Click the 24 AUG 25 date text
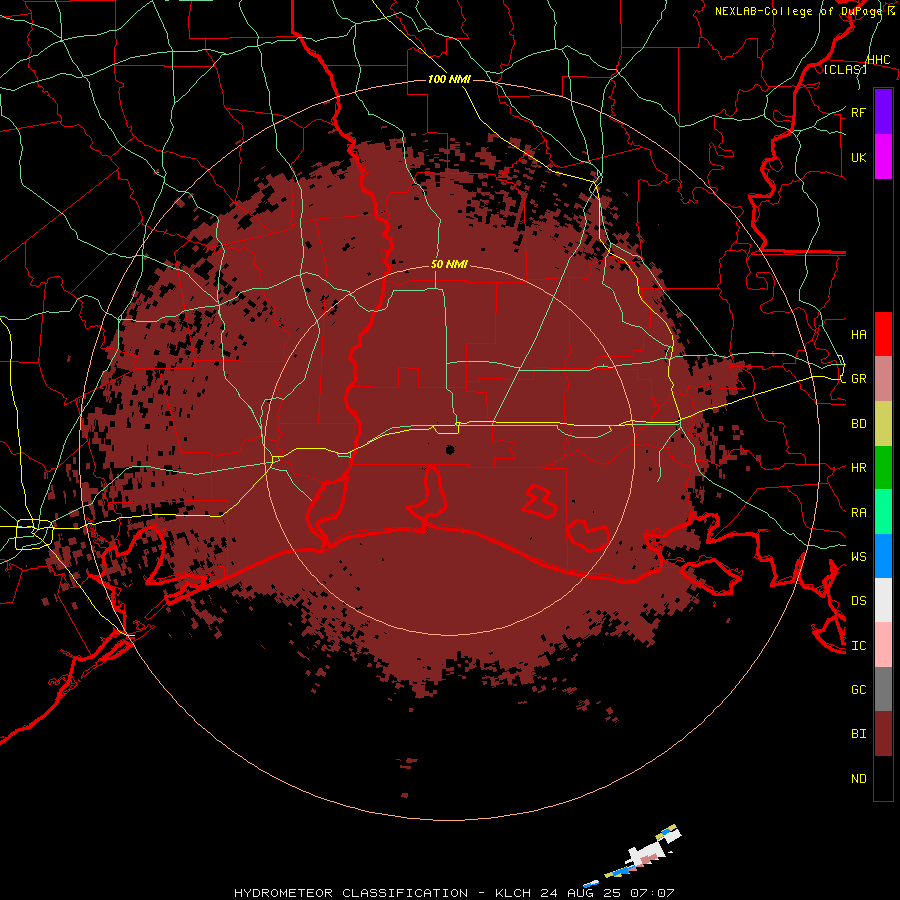Image resolution: width=900 pixels, height=900 pixels. 580,893
